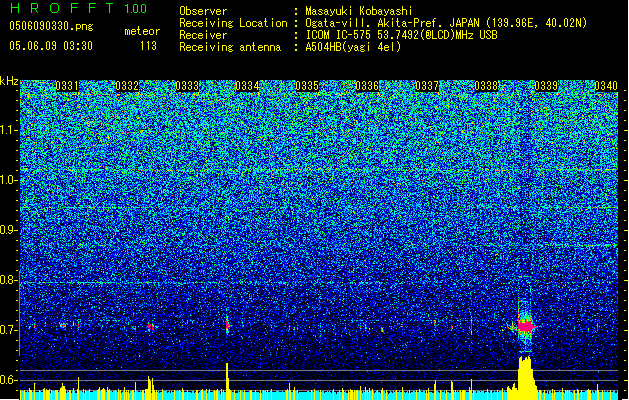
Task: Click the date stamp 05.06.09 03:30
Action: (51, 45)
